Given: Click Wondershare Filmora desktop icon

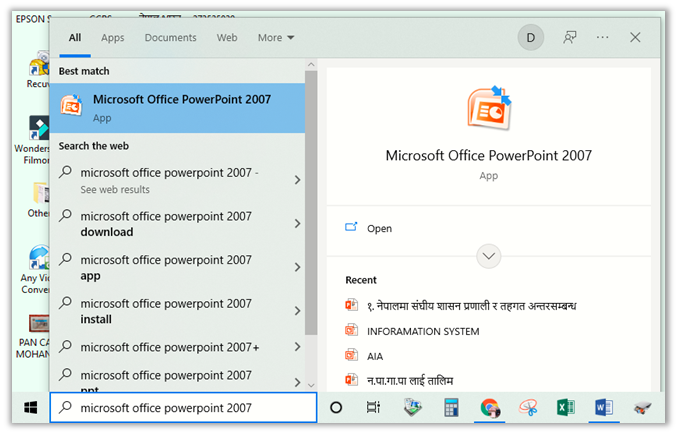Looking at the screenshot, I should pyautogui.click(x=39, y=128).
